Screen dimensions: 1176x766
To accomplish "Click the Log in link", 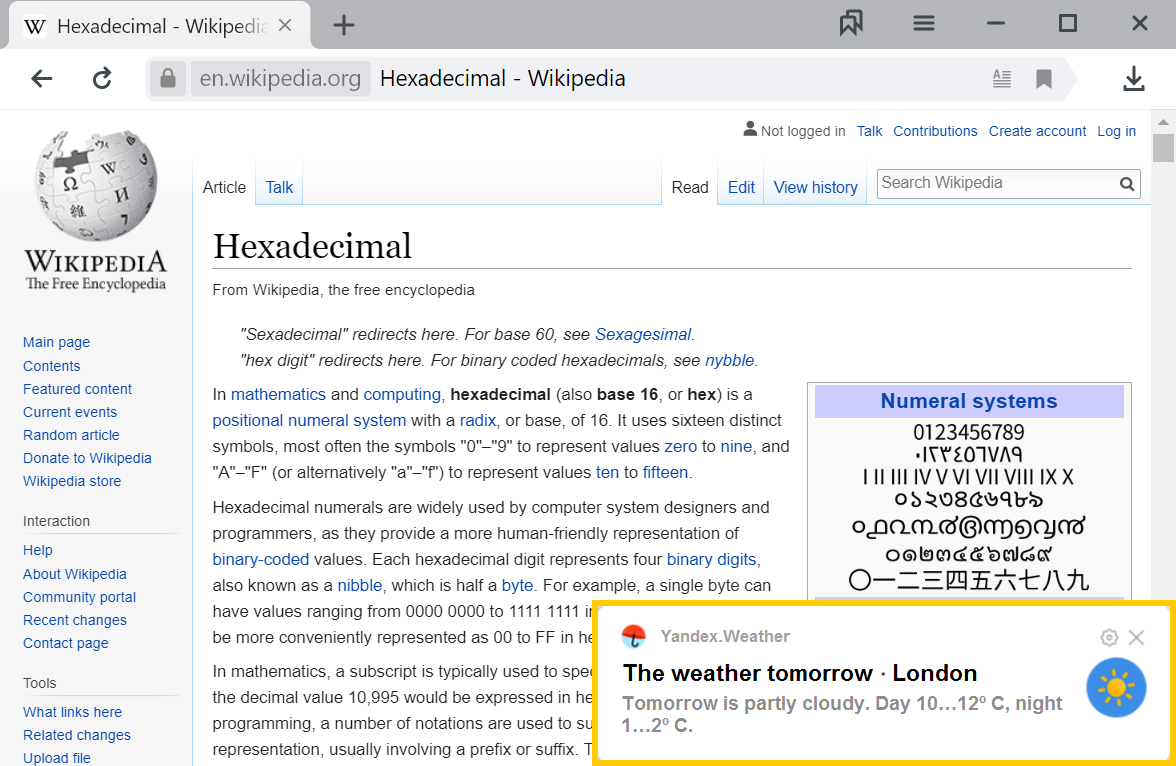I will (x=1117, y=131).
